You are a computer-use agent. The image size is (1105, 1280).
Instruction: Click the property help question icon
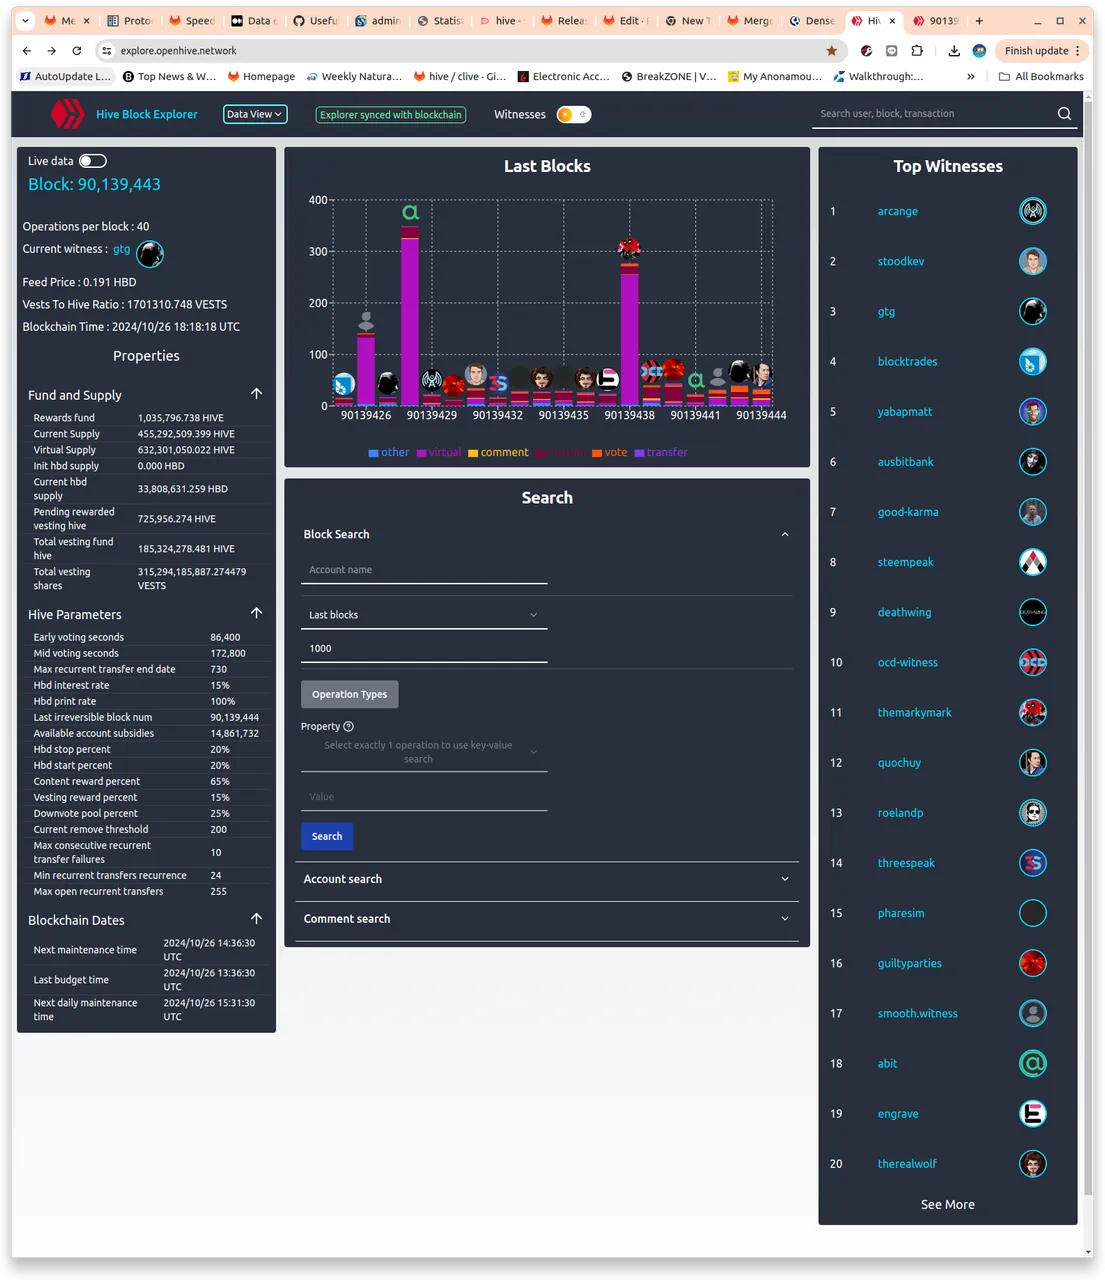click(348, 727)
